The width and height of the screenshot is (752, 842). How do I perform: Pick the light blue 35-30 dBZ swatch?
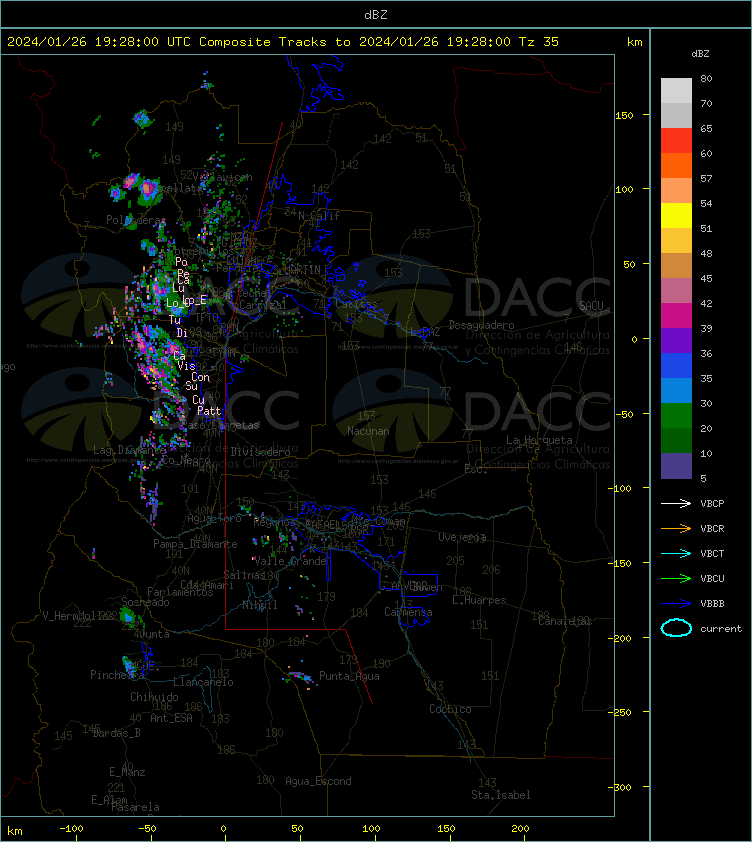676,391
